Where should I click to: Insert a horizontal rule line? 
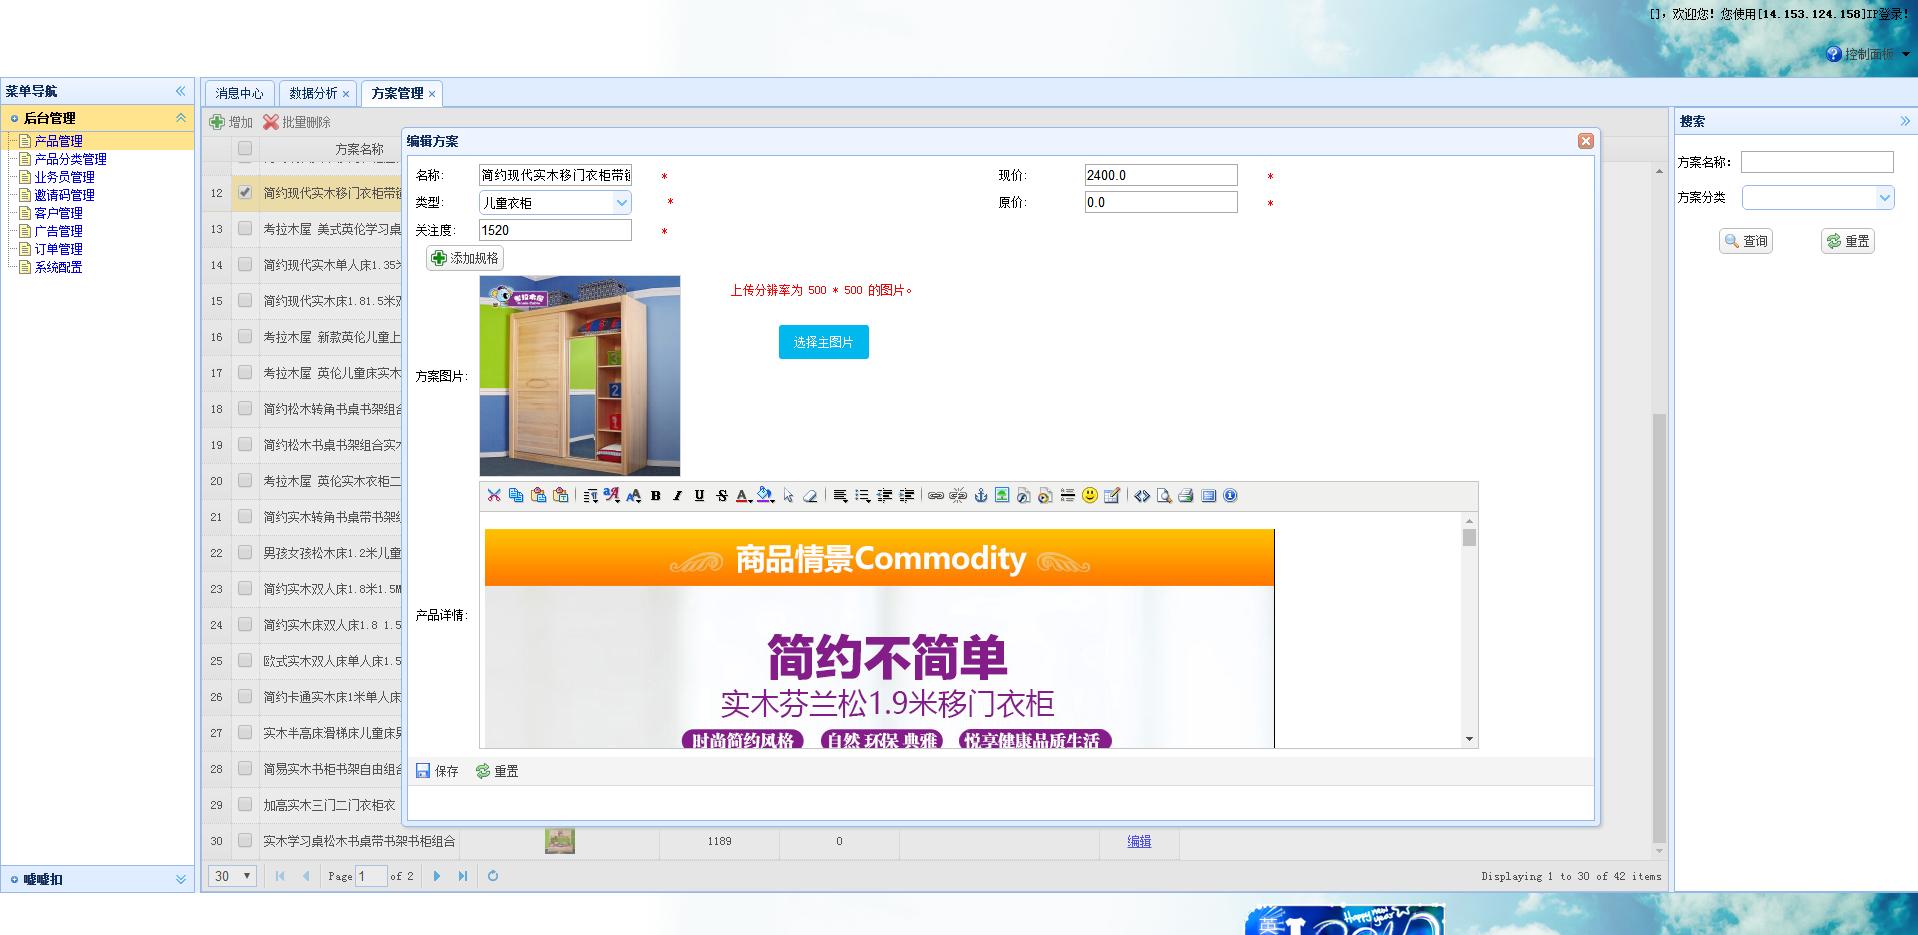[1067, 495]
